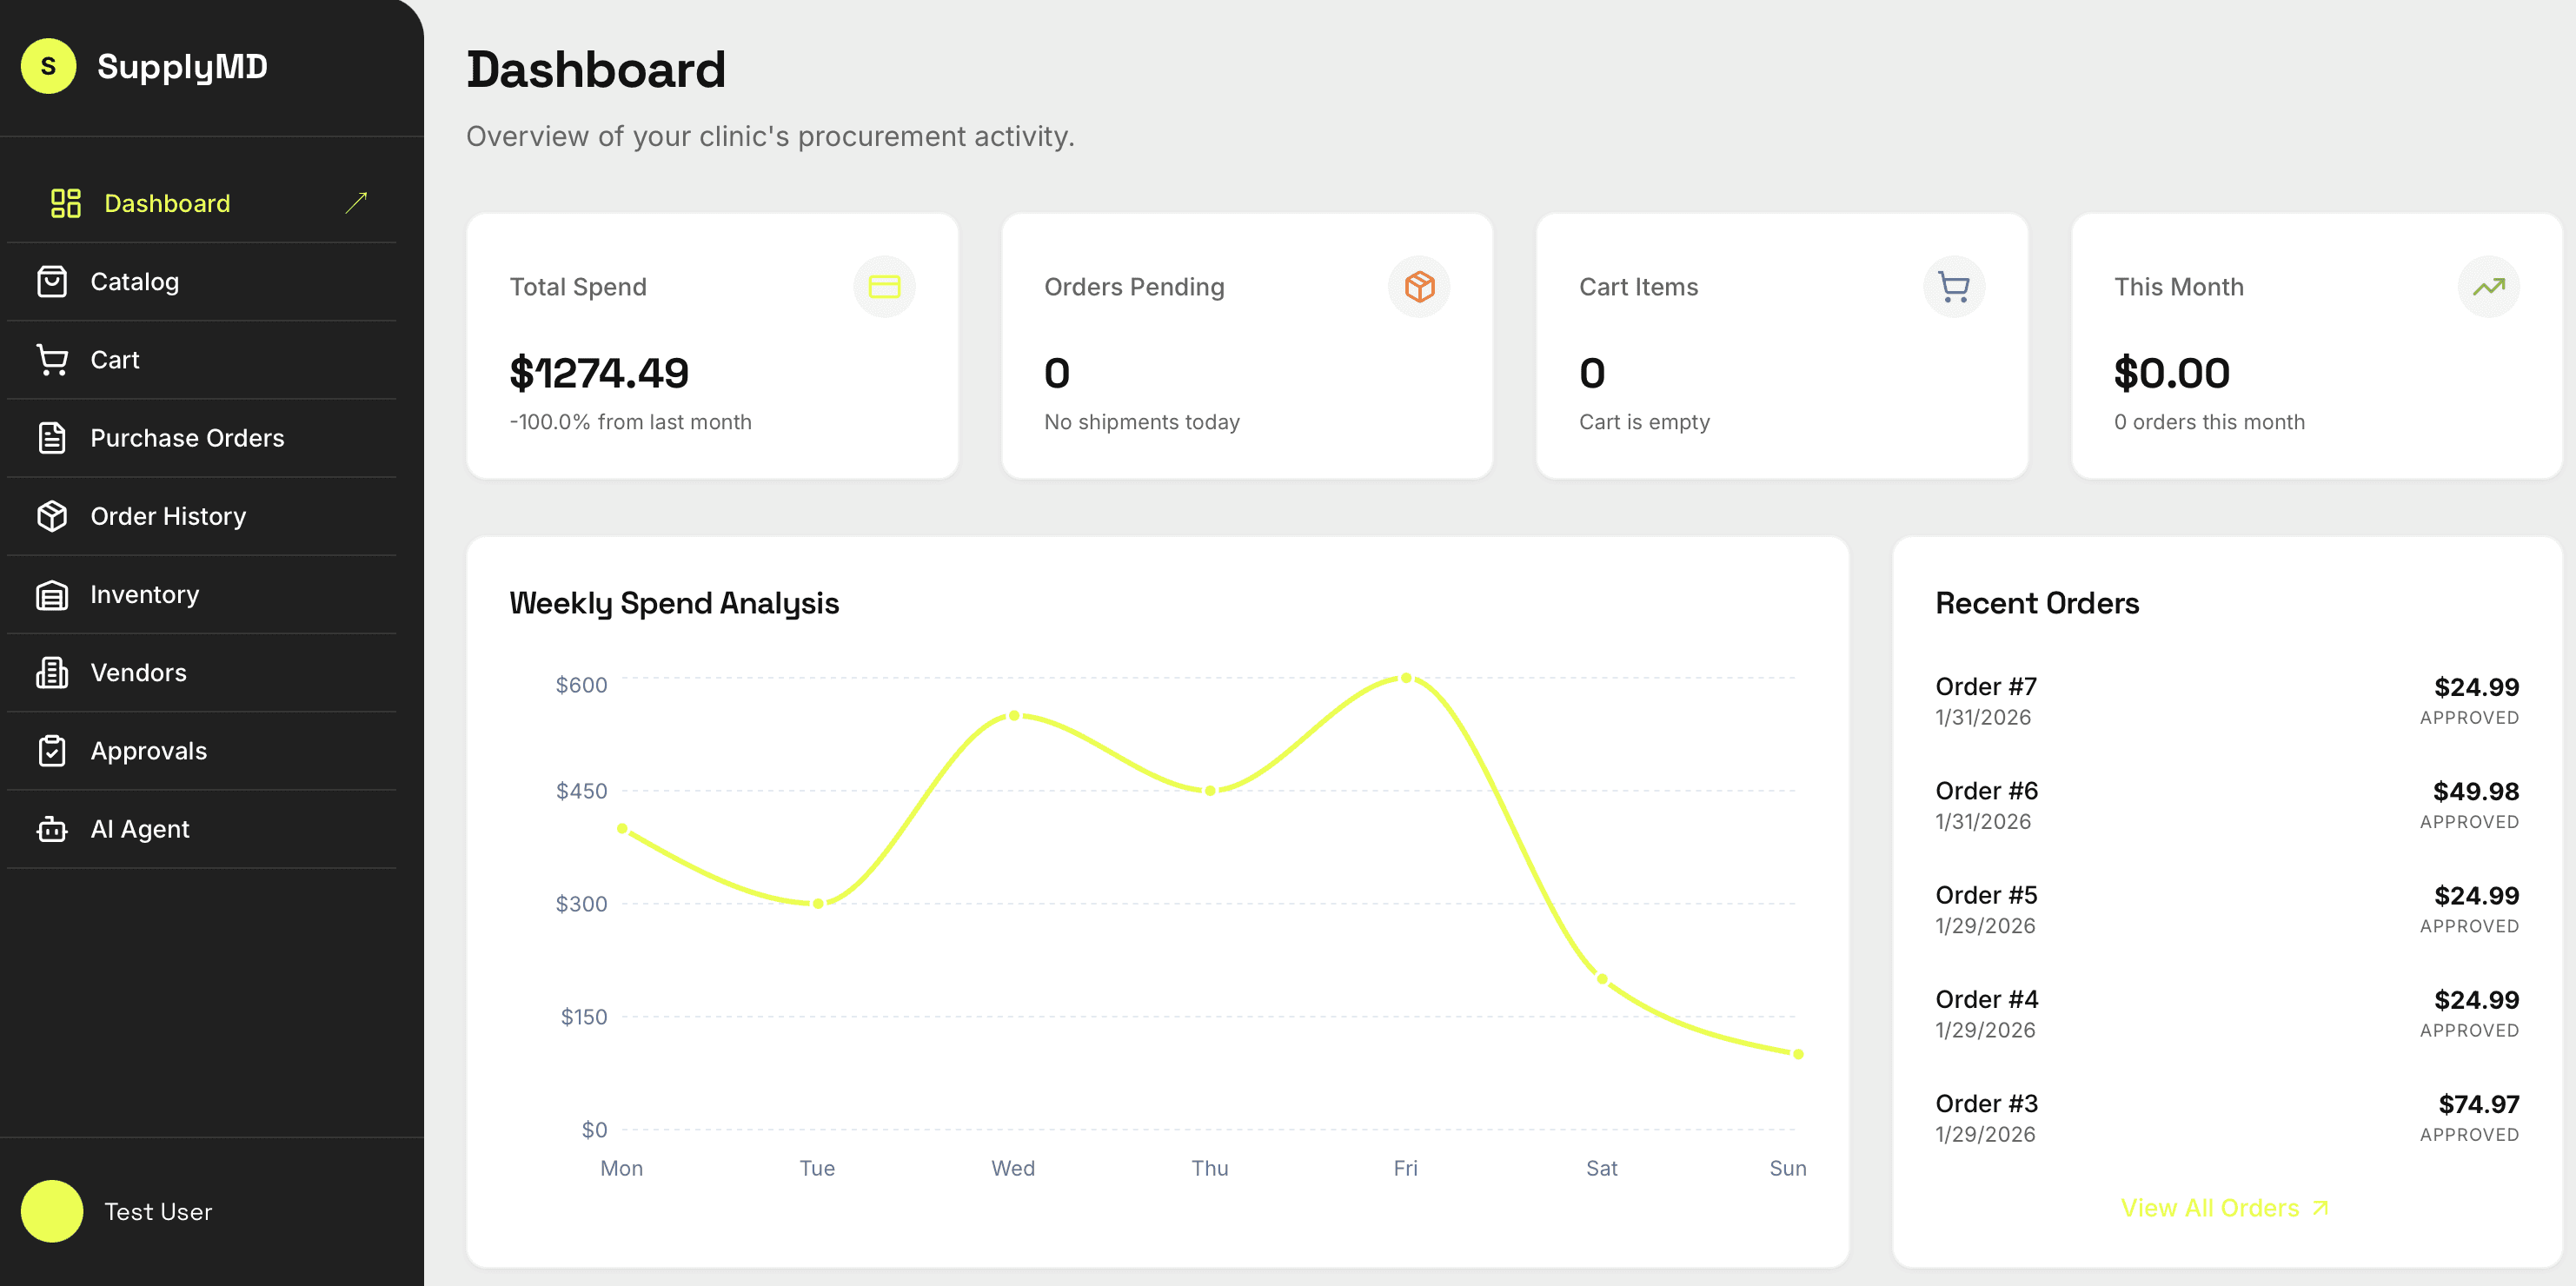Viewport: 2576px width, 1286px height.
Task: Select the Purchase Orders document icon
Action: coord(52,437)
